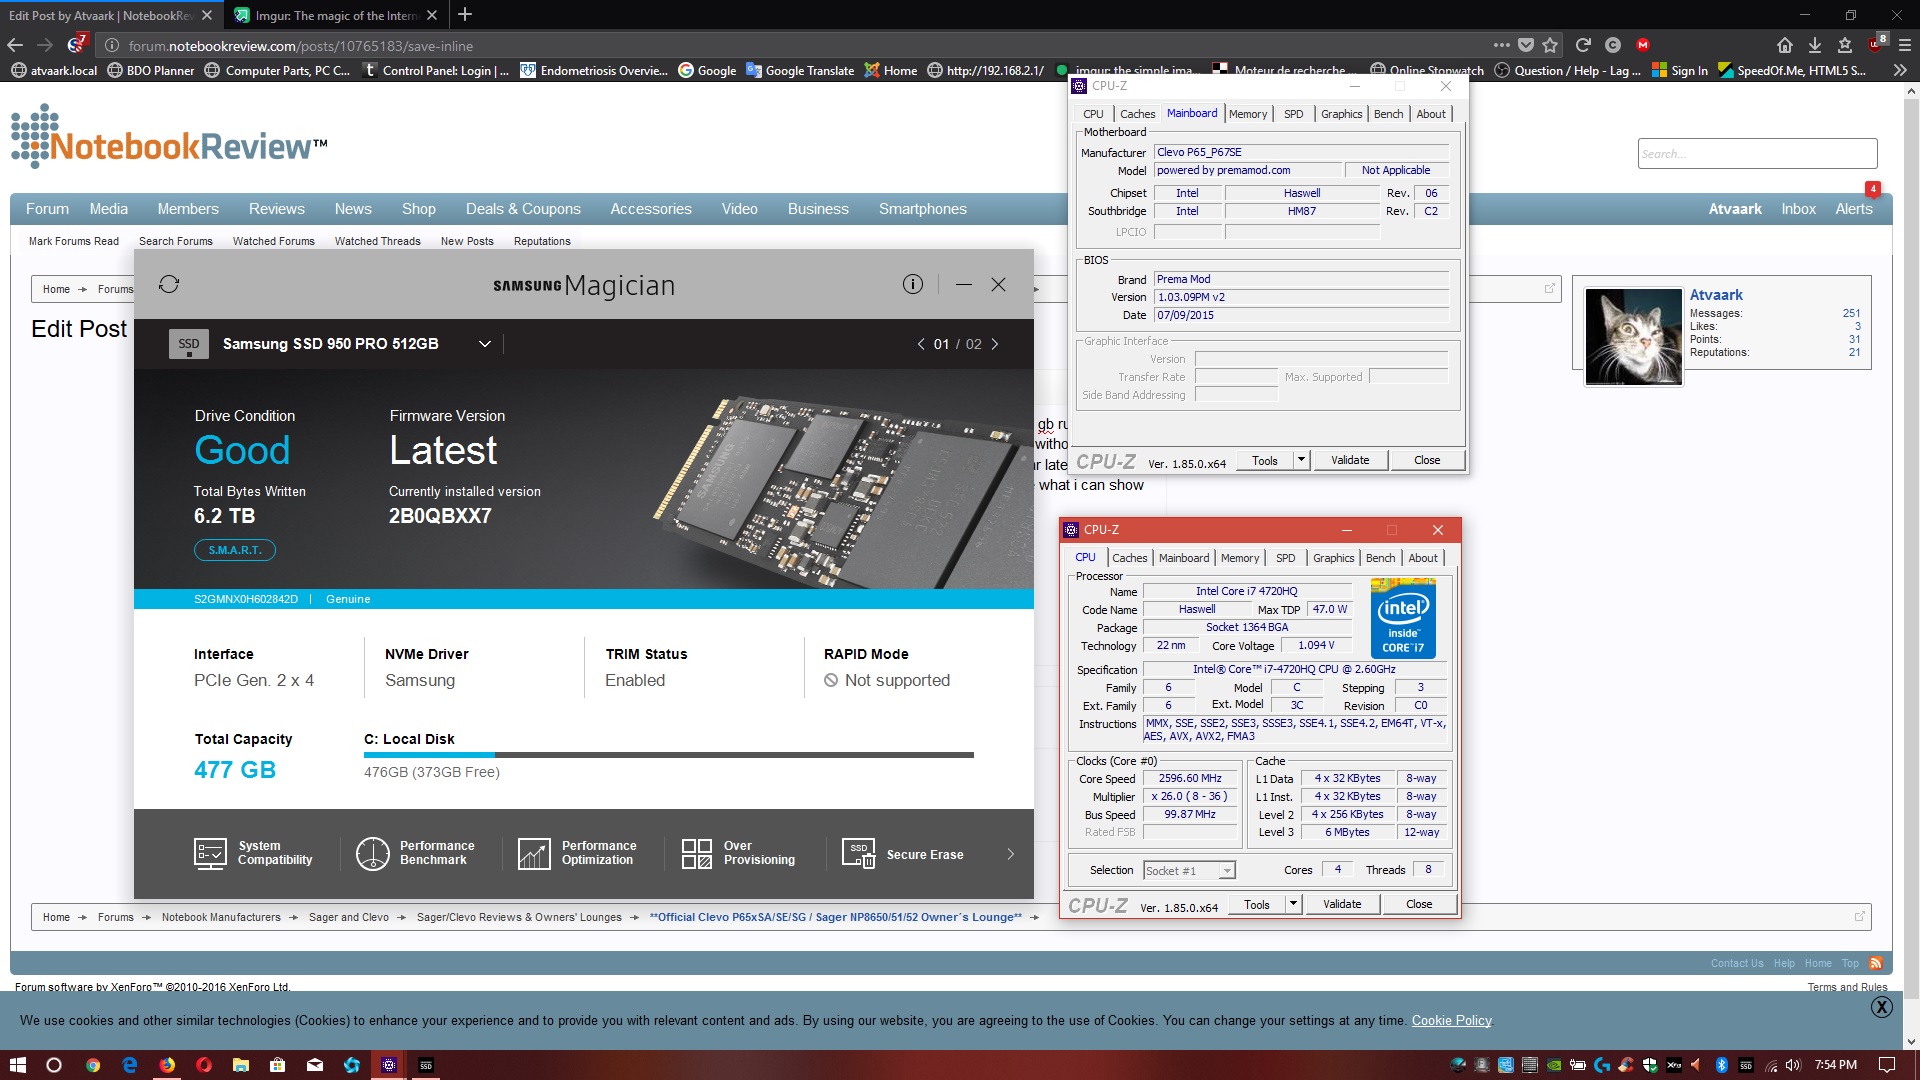Open the page actions three-dots menu
The height and width of the screenshot is (1080, 1920).
[1501, 45]
